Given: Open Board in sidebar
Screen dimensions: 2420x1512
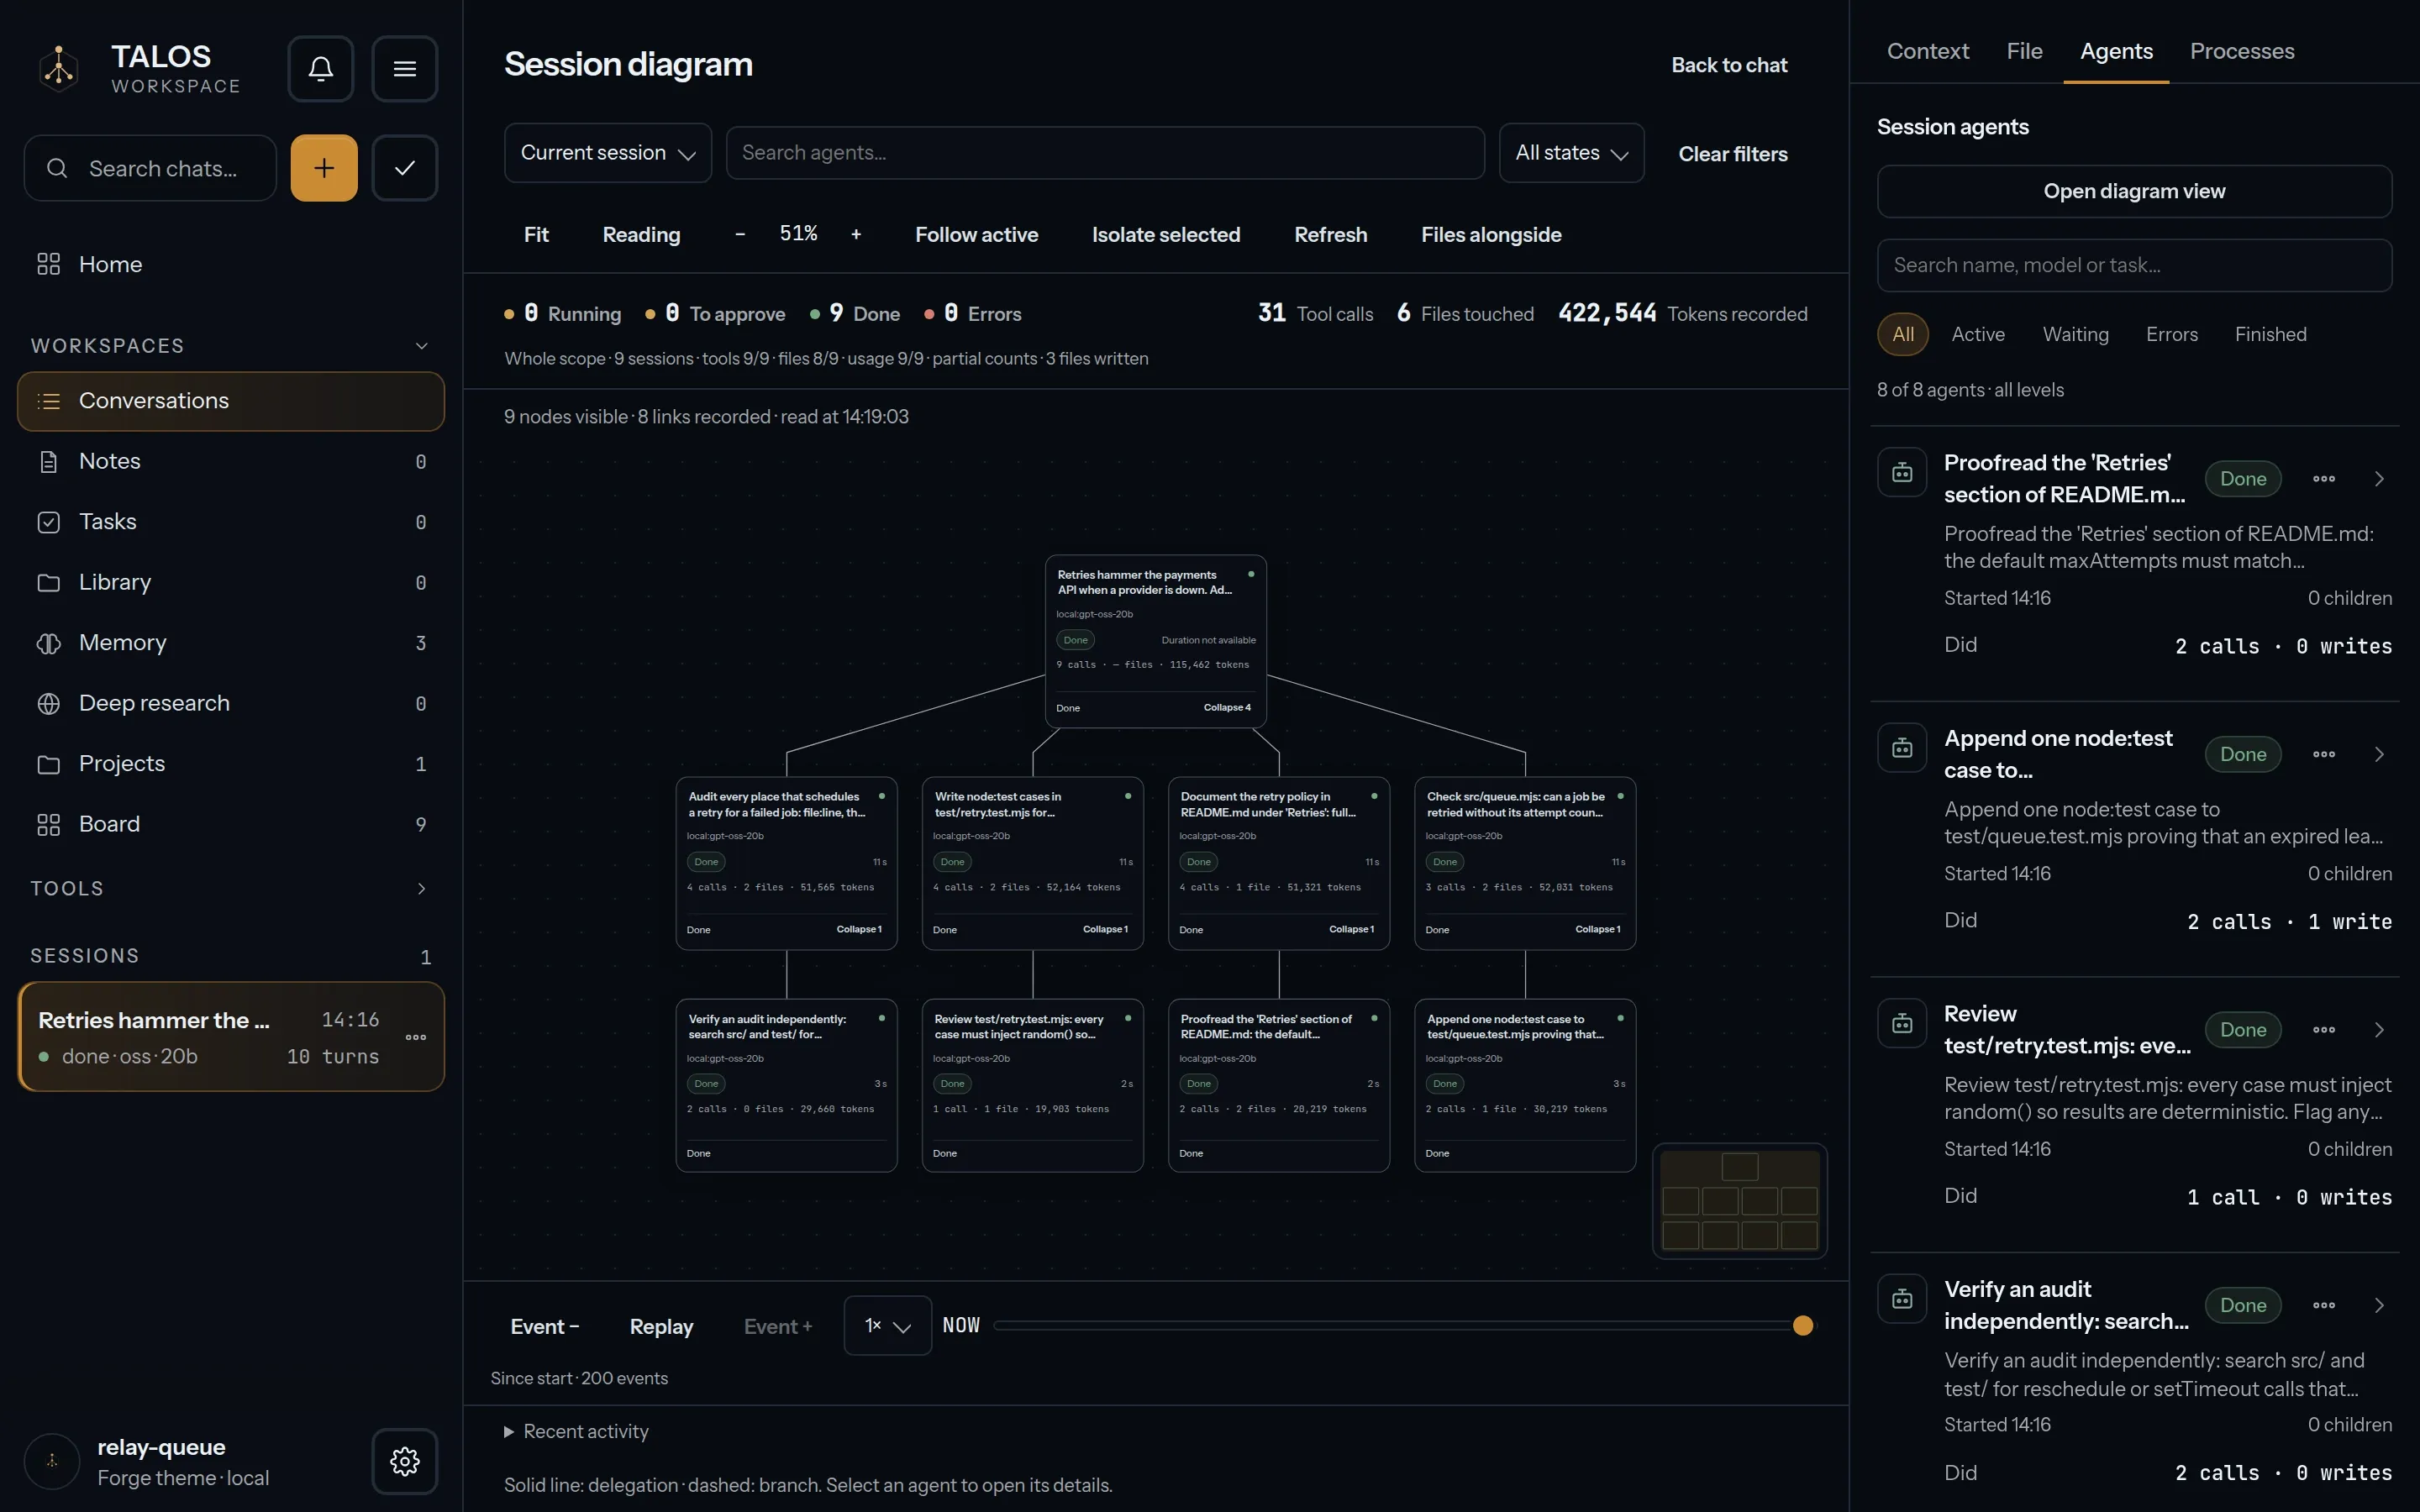Looking at the screenshot, I should tap(231, 824).
